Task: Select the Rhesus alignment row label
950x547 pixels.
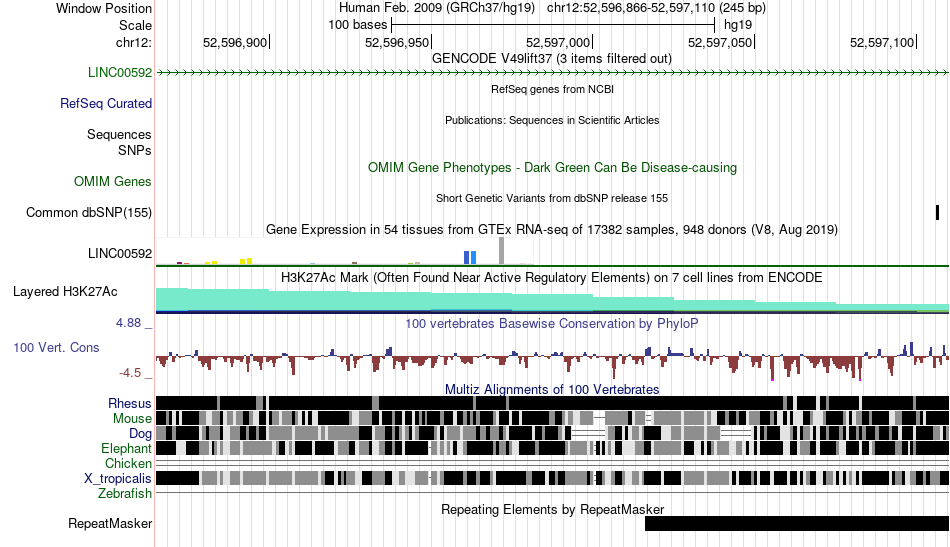Action: tap(130, 404)
